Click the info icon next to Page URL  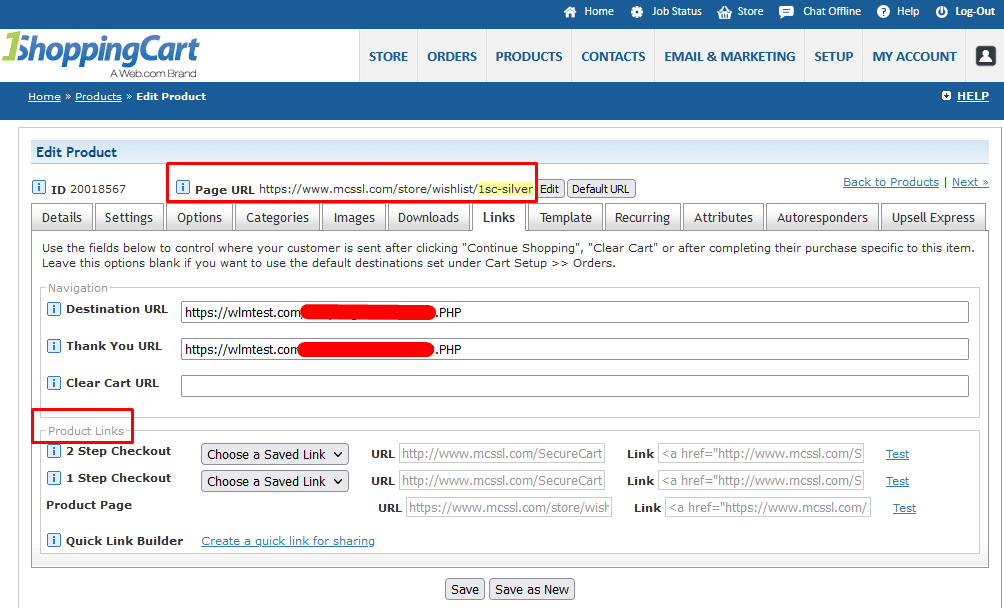pos(182,188)
